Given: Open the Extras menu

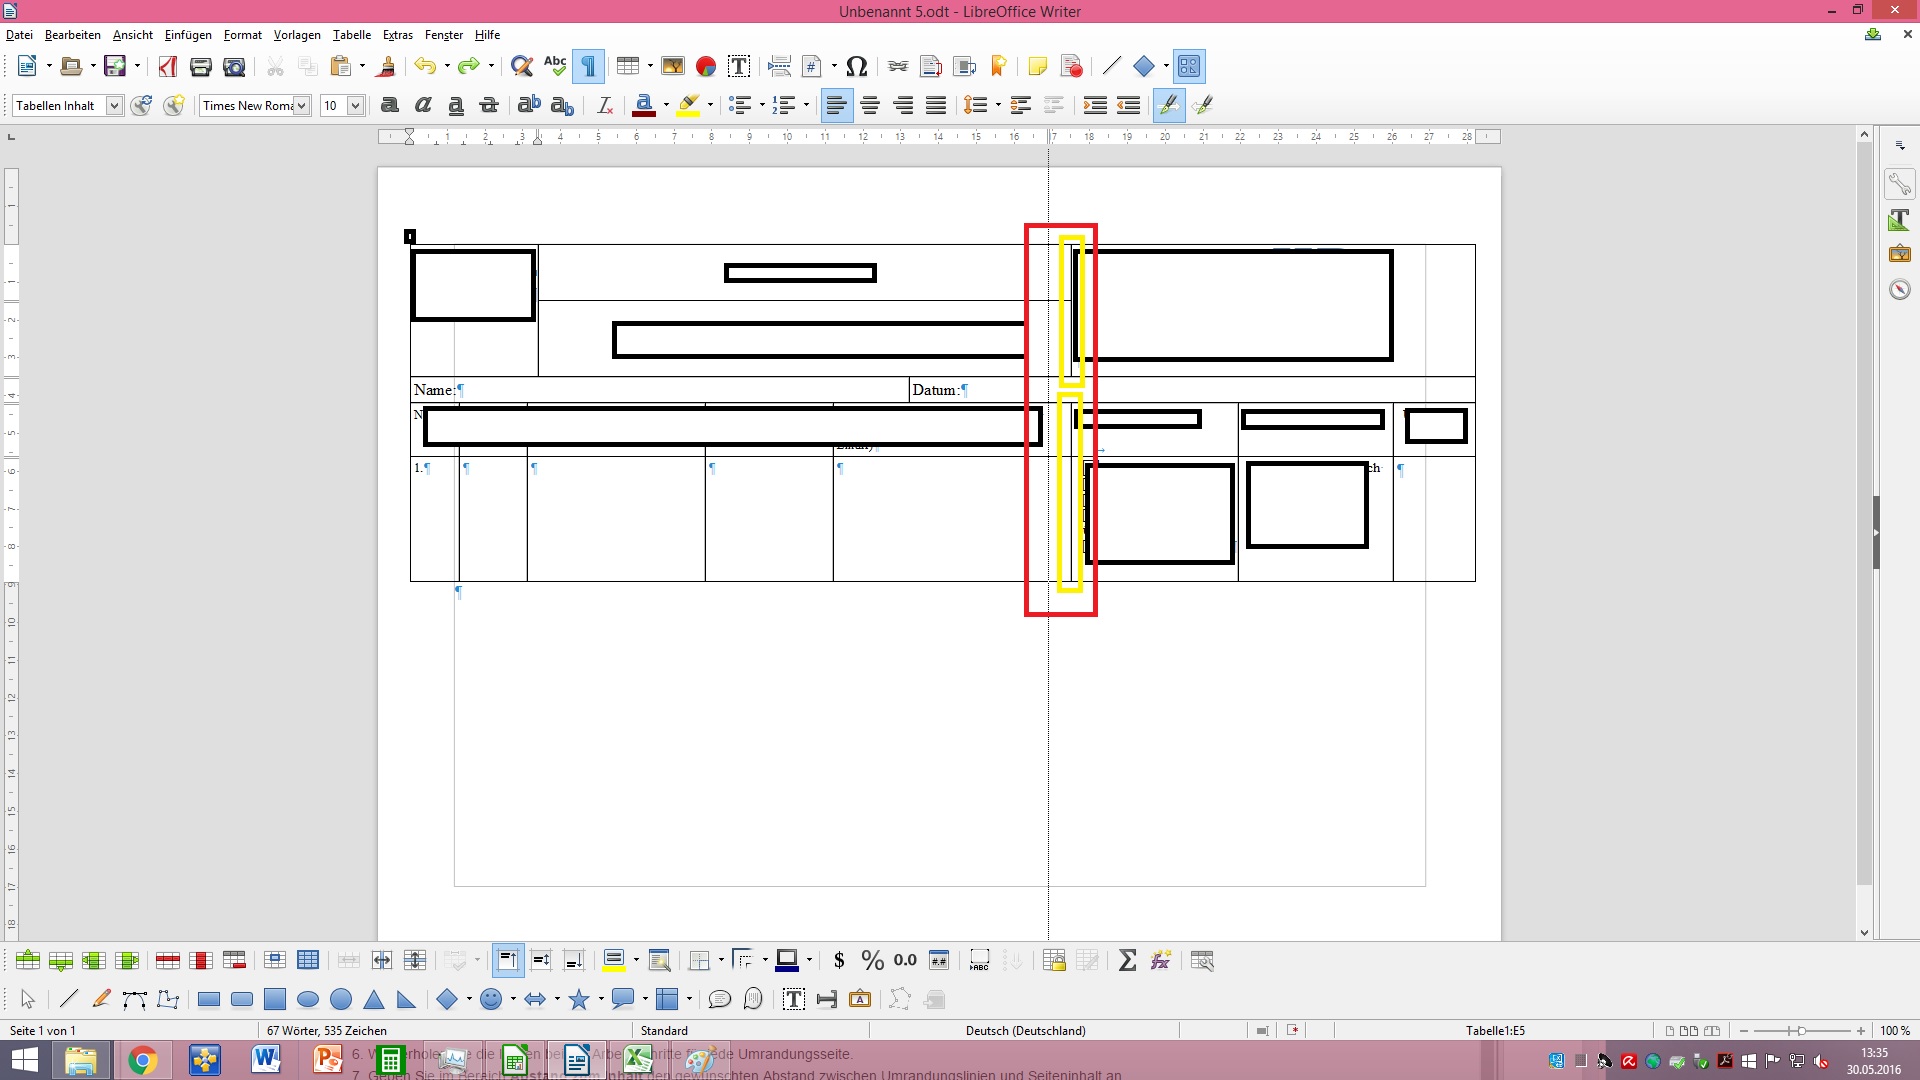Looking at the screenshot, I should pos(398,35).
